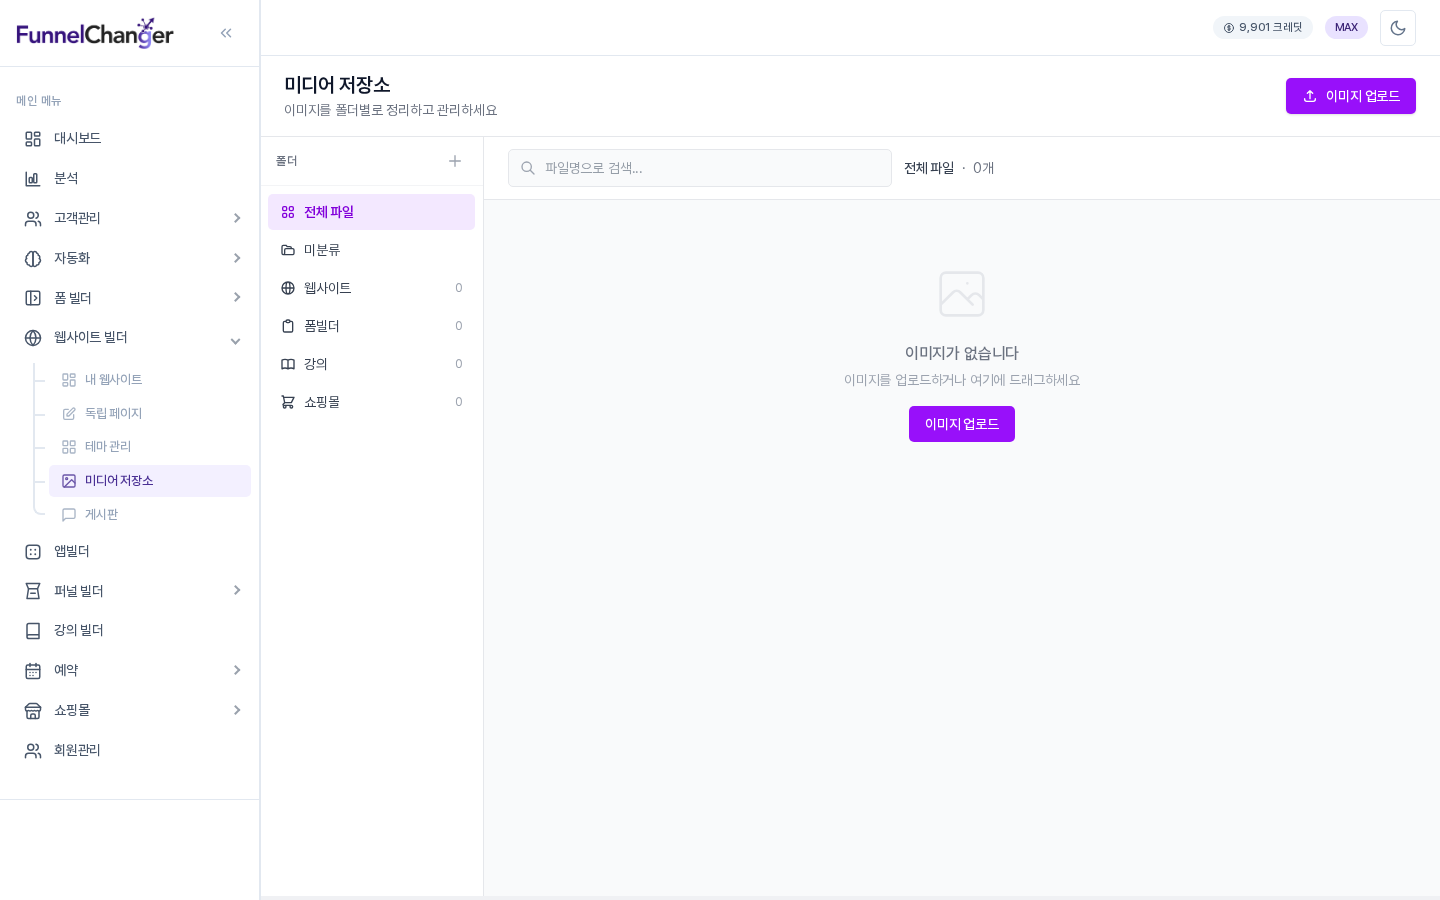Expand the 쇼핑몰 sidebar submenu chevron

237,710
